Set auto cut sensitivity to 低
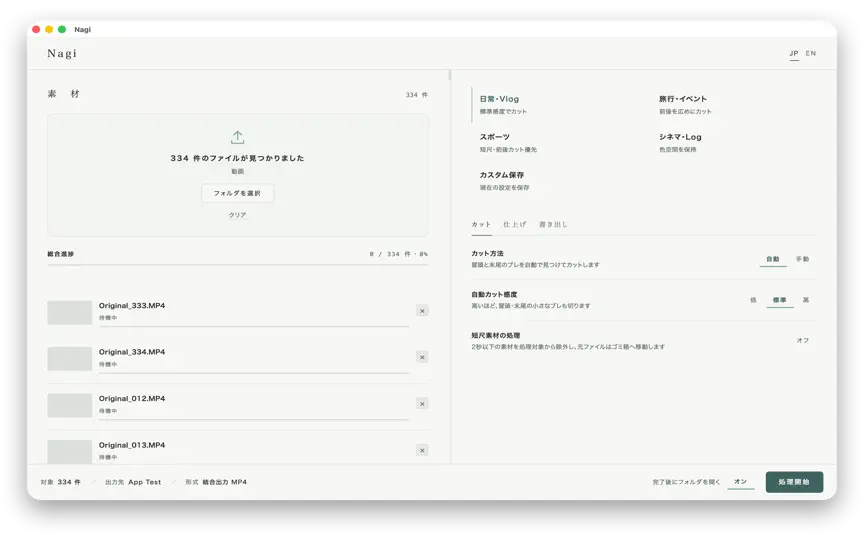Viewport: 864px width, 540px height. coord(753,300)
